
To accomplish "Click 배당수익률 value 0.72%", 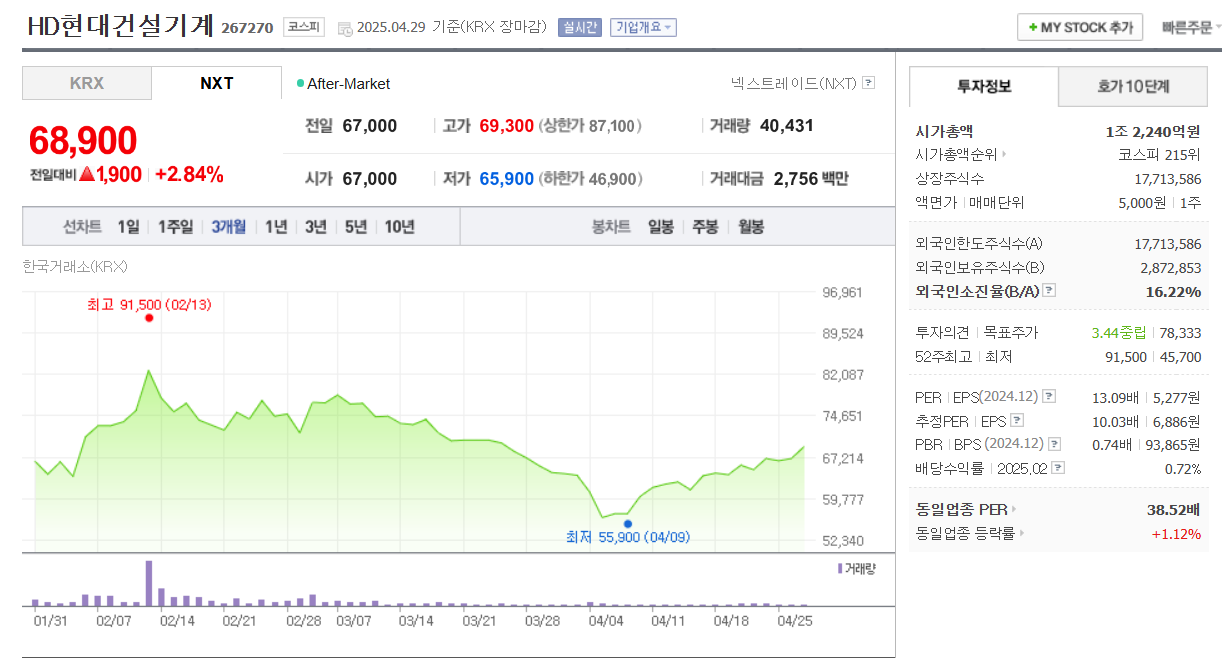I will pos(1184,469).
